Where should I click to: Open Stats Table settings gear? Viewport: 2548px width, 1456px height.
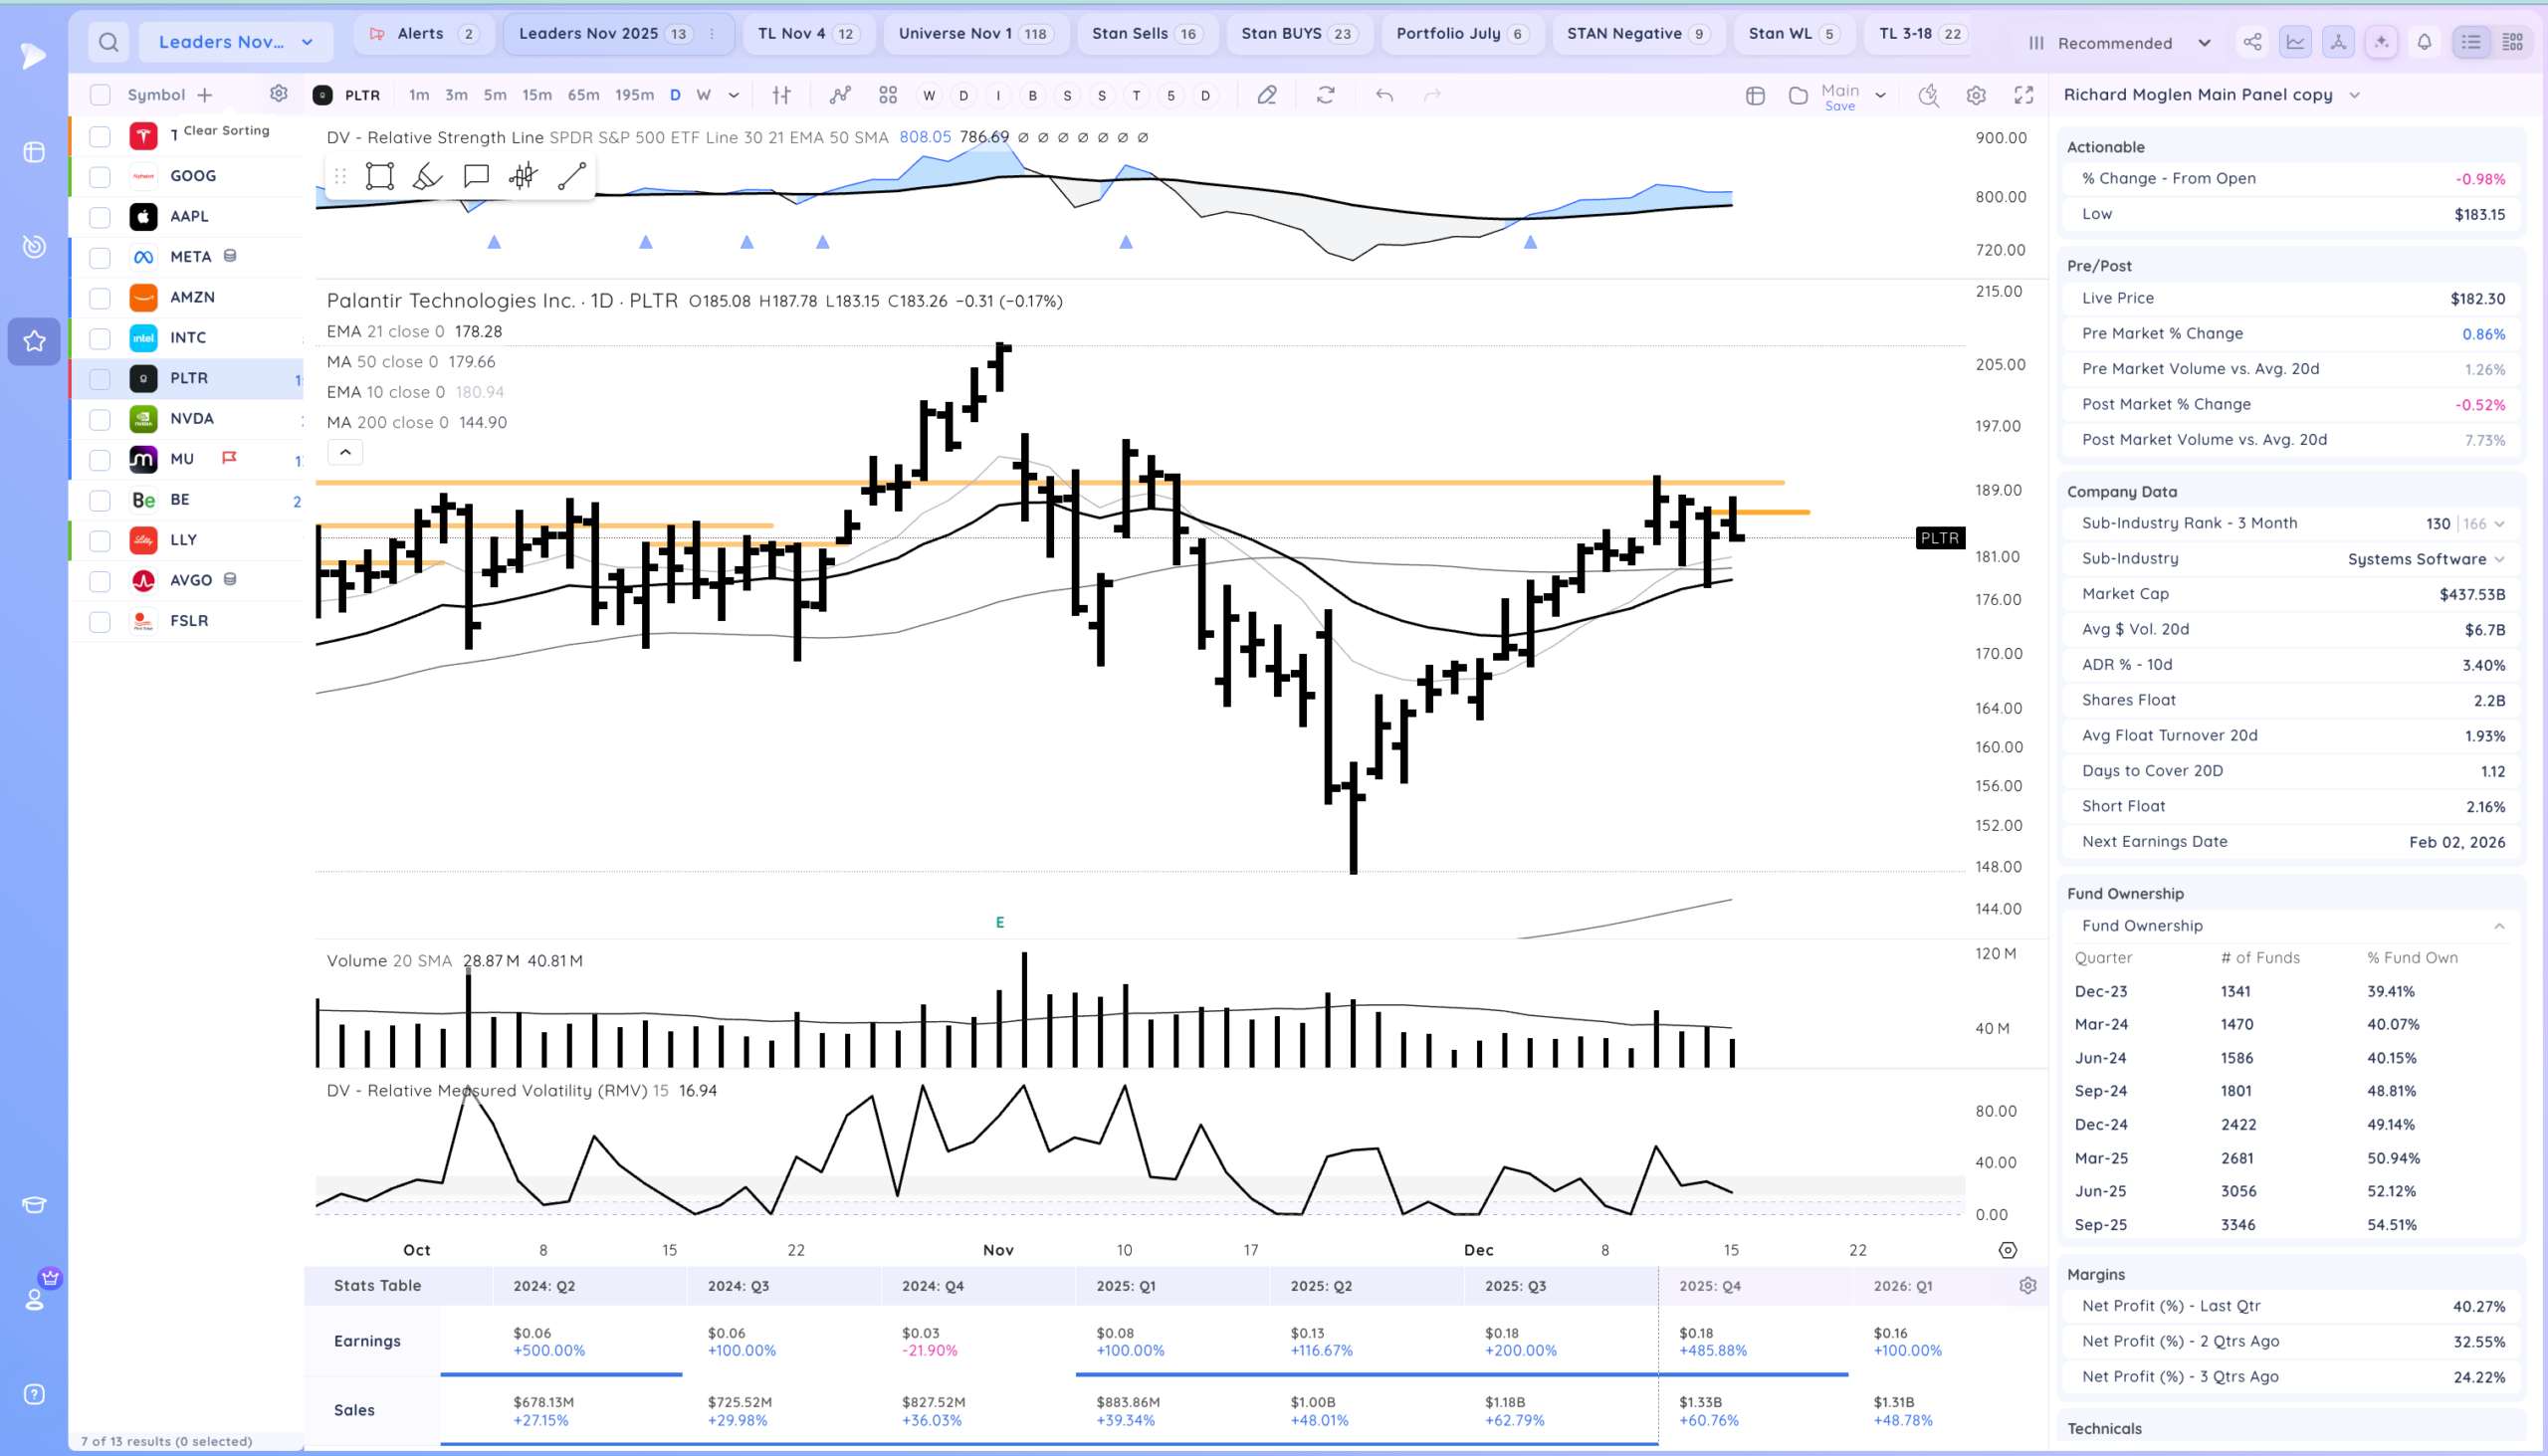tap(2027, 1285)
